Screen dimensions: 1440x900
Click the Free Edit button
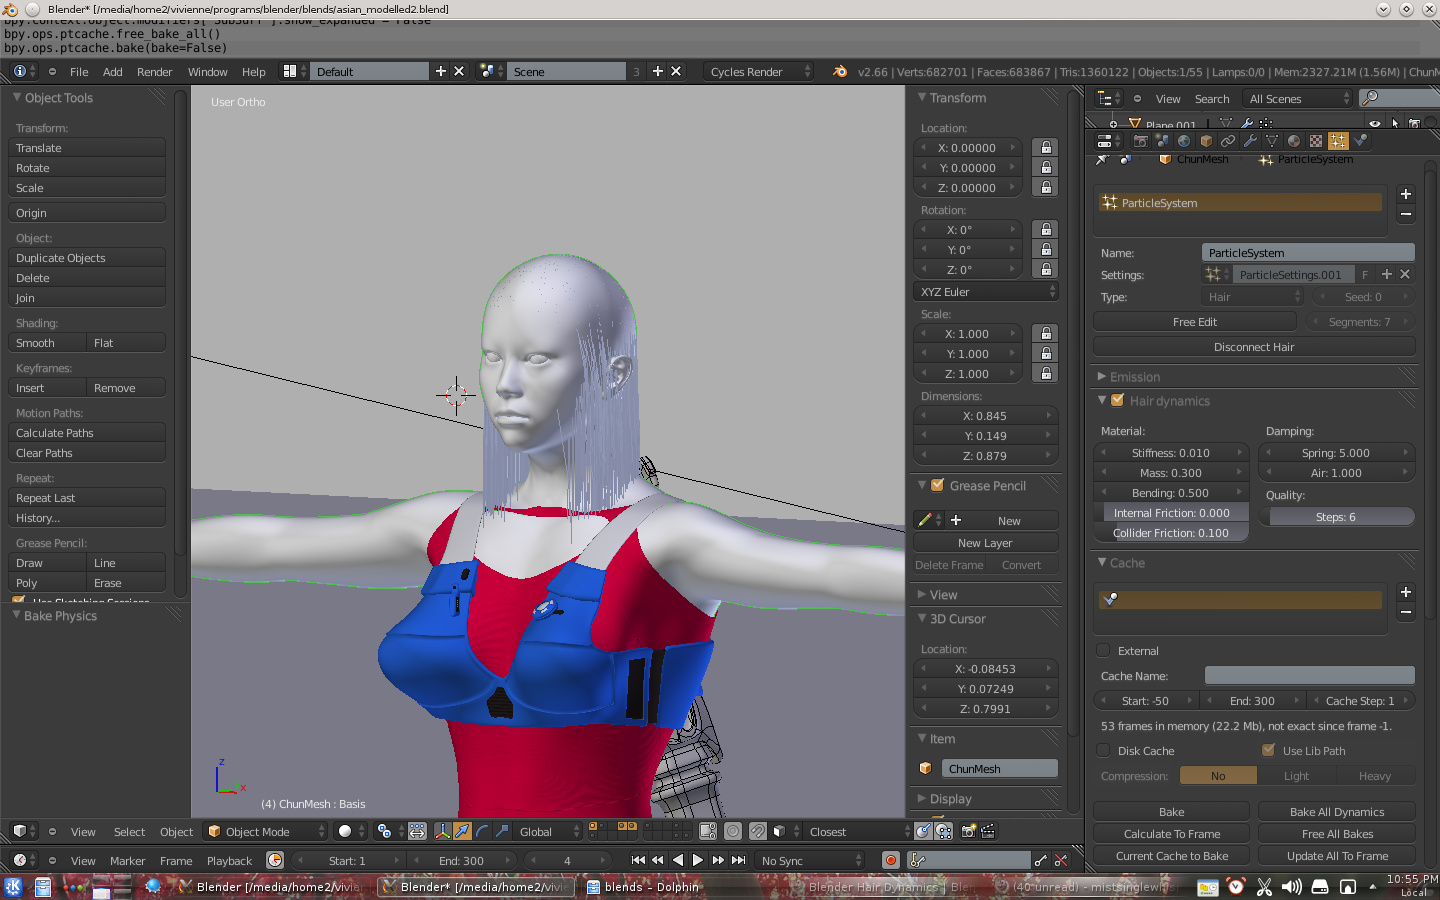coord(1195,322)
